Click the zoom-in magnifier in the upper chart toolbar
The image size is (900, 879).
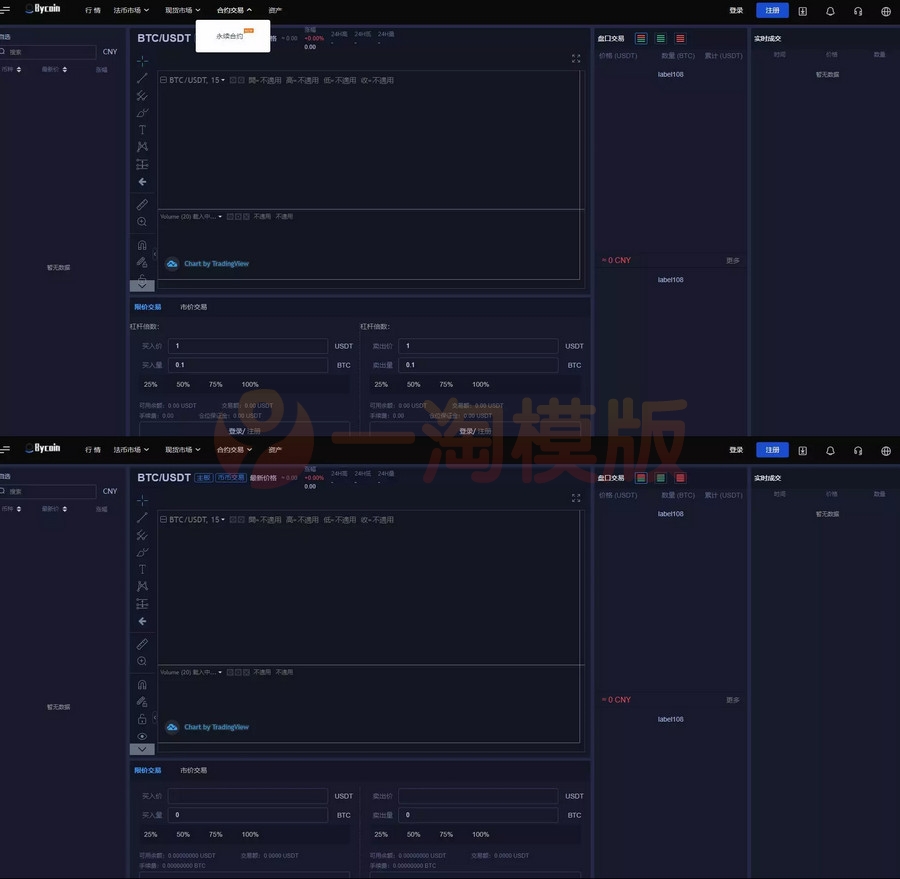point(142,222)
